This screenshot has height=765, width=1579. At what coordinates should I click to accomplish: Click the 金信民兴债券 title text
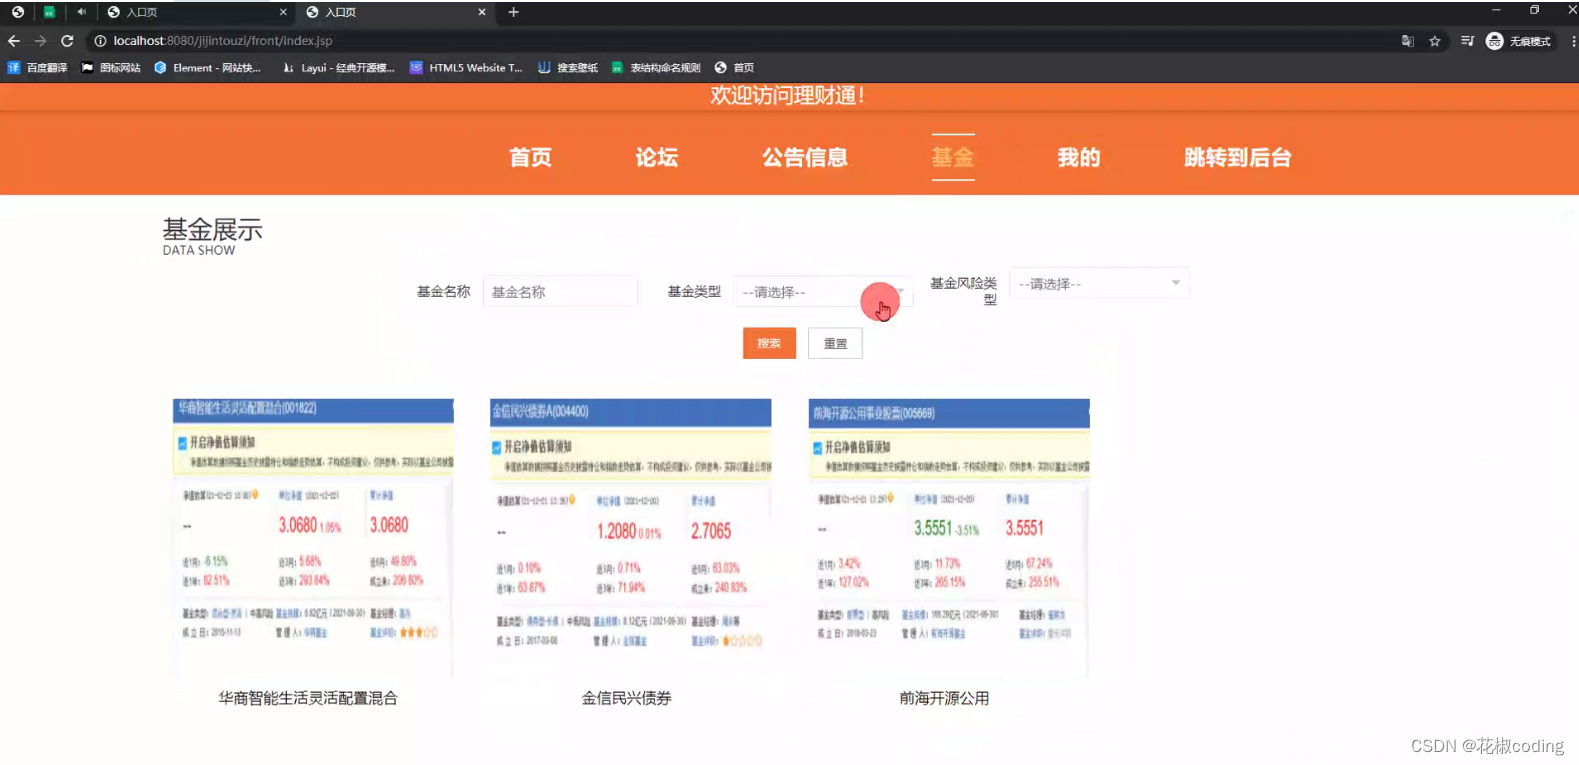point(626,698)
